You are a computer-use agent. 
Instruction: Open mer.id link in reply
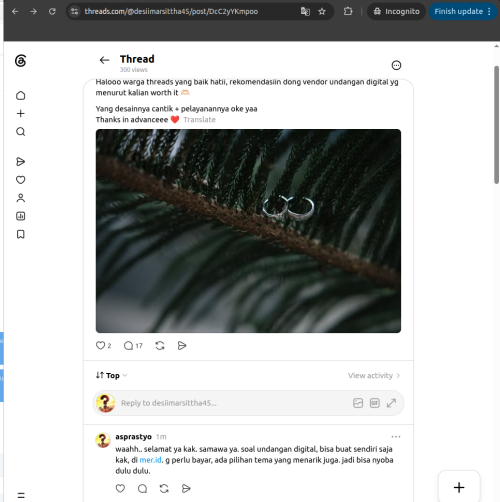(150, 460)
